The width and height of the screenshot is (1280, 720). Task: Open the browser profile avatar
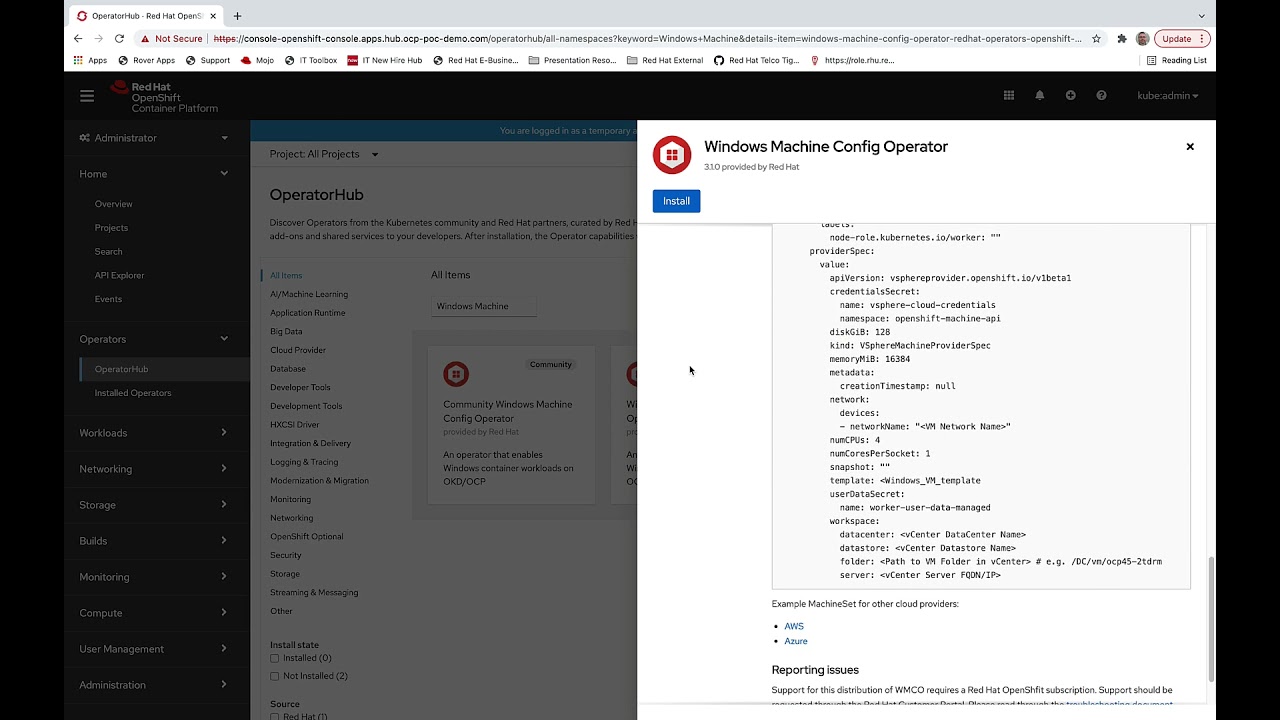[1142, 38]
